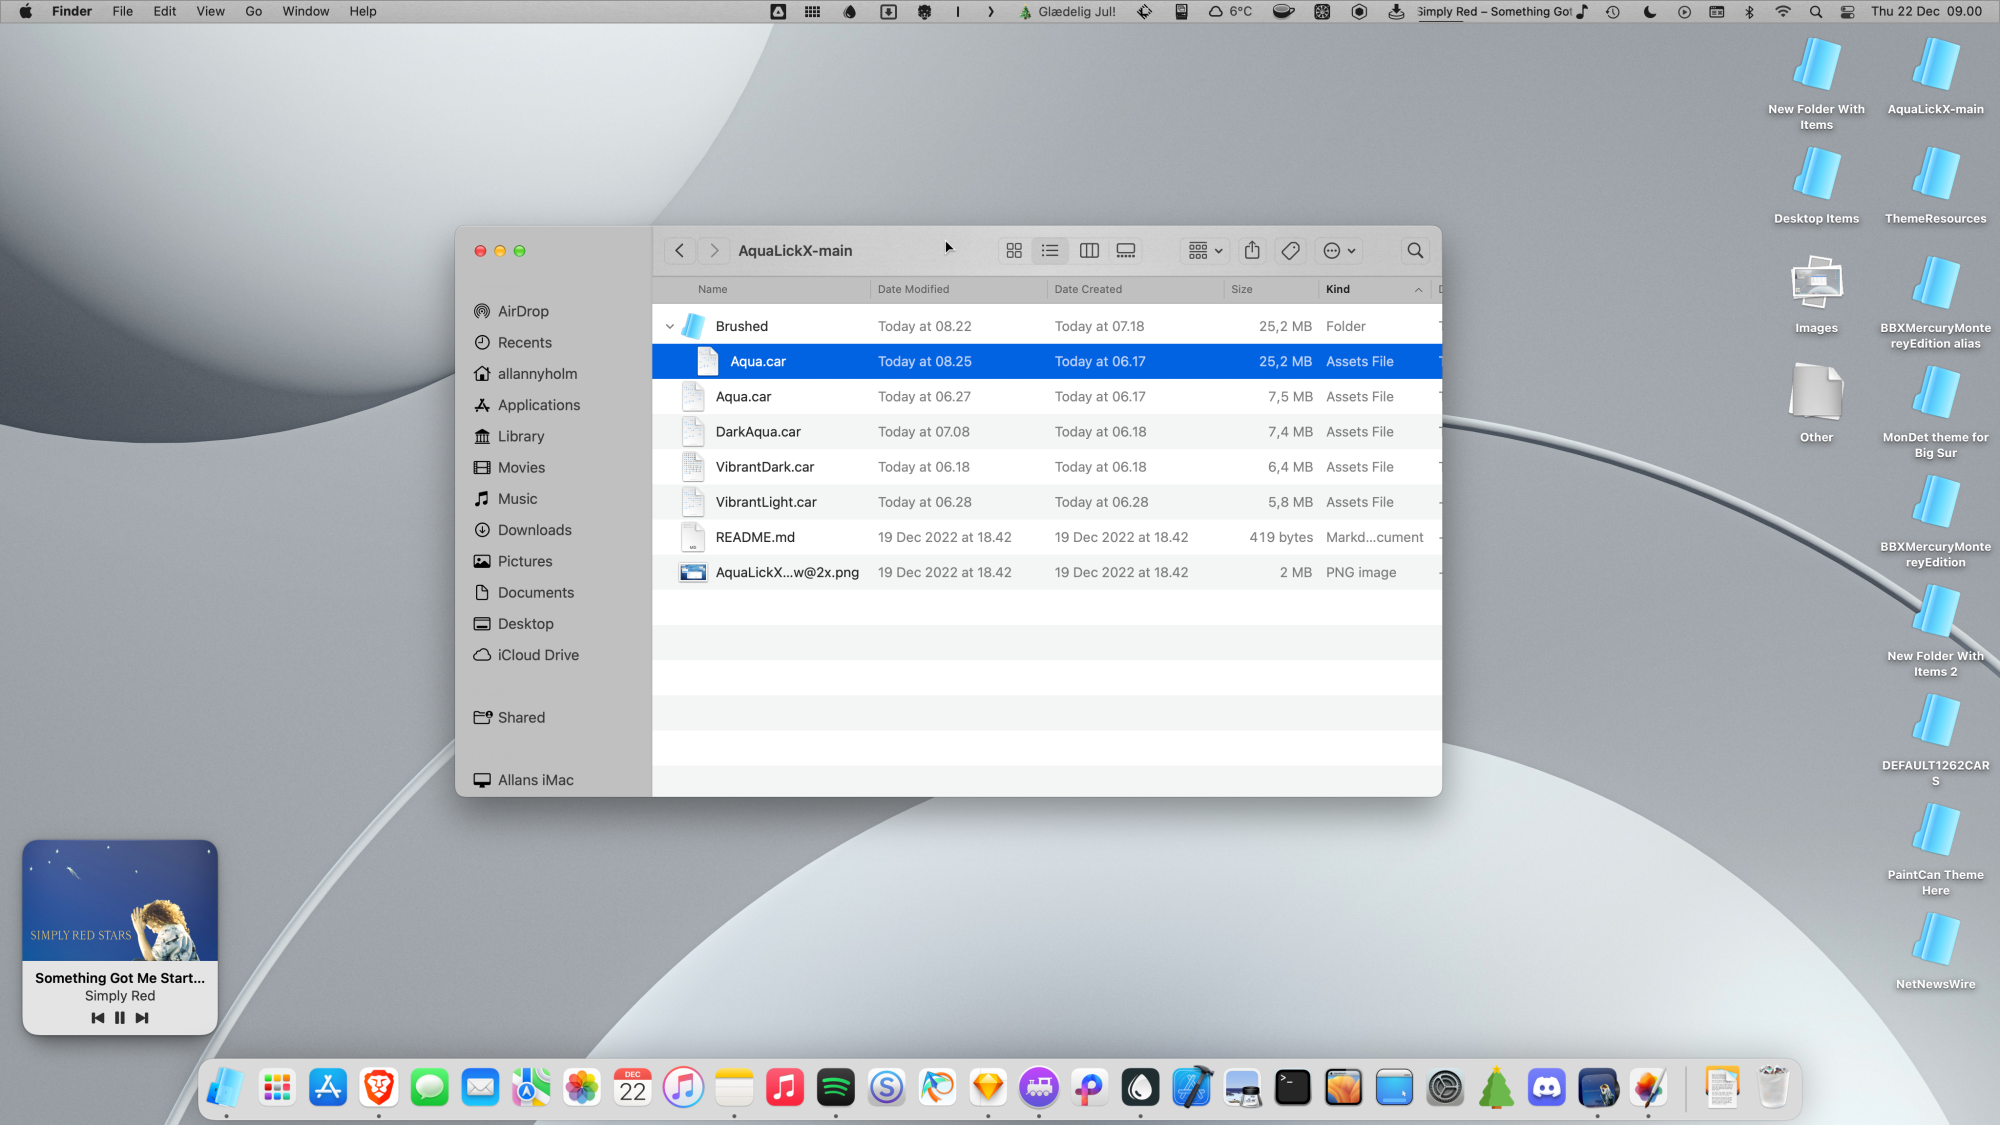Screen dimensions: 2000x1125
Task: Select VibrantDark.car in the file list
Action: coord(1047,467)
